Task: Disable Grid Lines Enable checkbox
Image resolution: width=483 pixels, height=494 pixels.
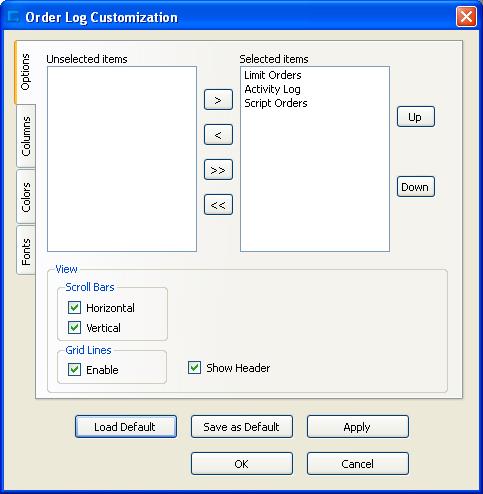Action: (74, 369)
